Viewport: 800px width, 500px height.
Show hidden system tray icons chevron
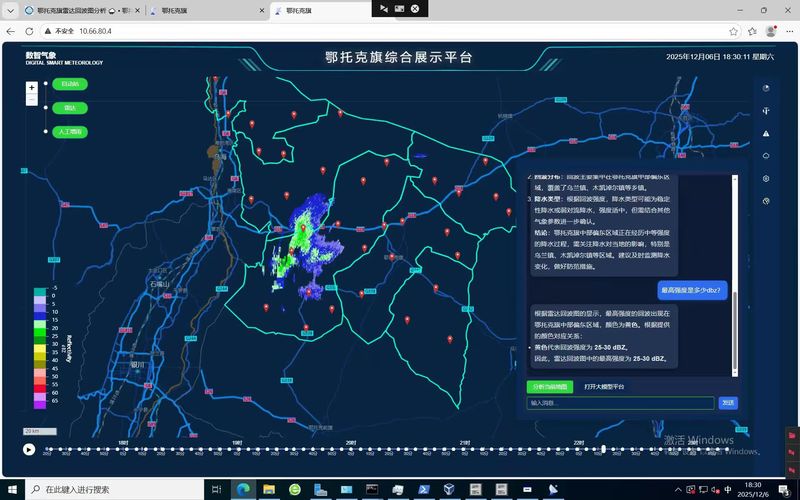678,490
